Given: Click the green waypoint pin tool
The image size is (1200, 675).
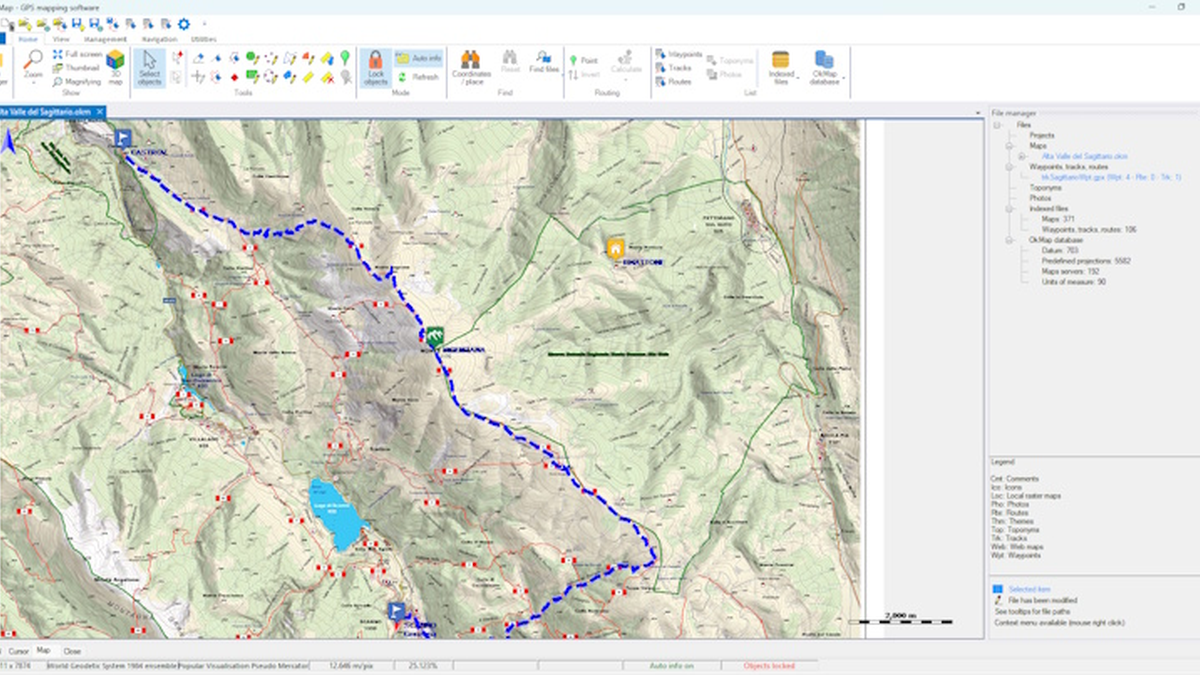Looking at the screenshot, I should coord(345,57).
